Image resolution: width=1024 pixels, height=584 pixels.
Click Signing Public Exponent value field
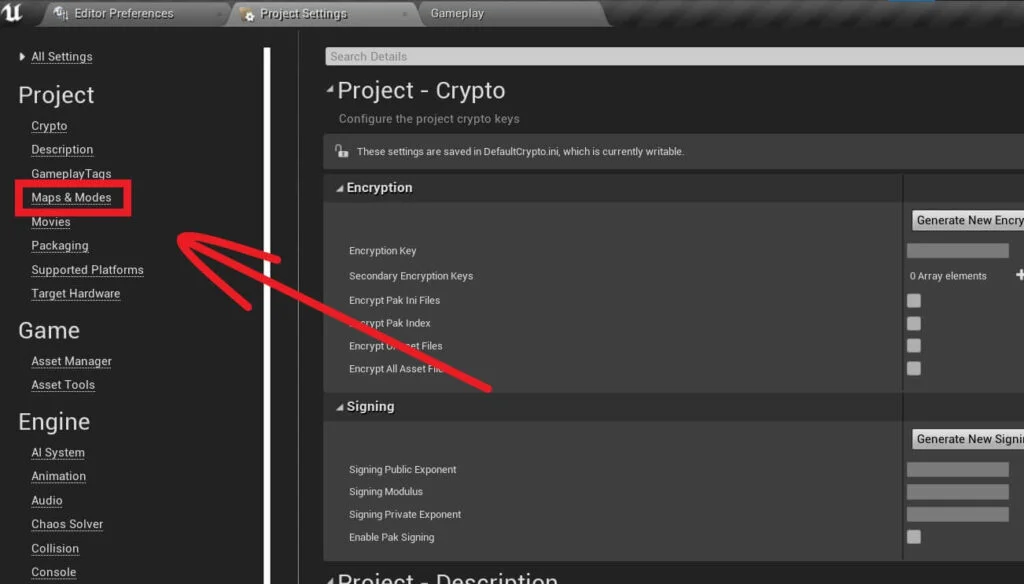click(957, 469)
